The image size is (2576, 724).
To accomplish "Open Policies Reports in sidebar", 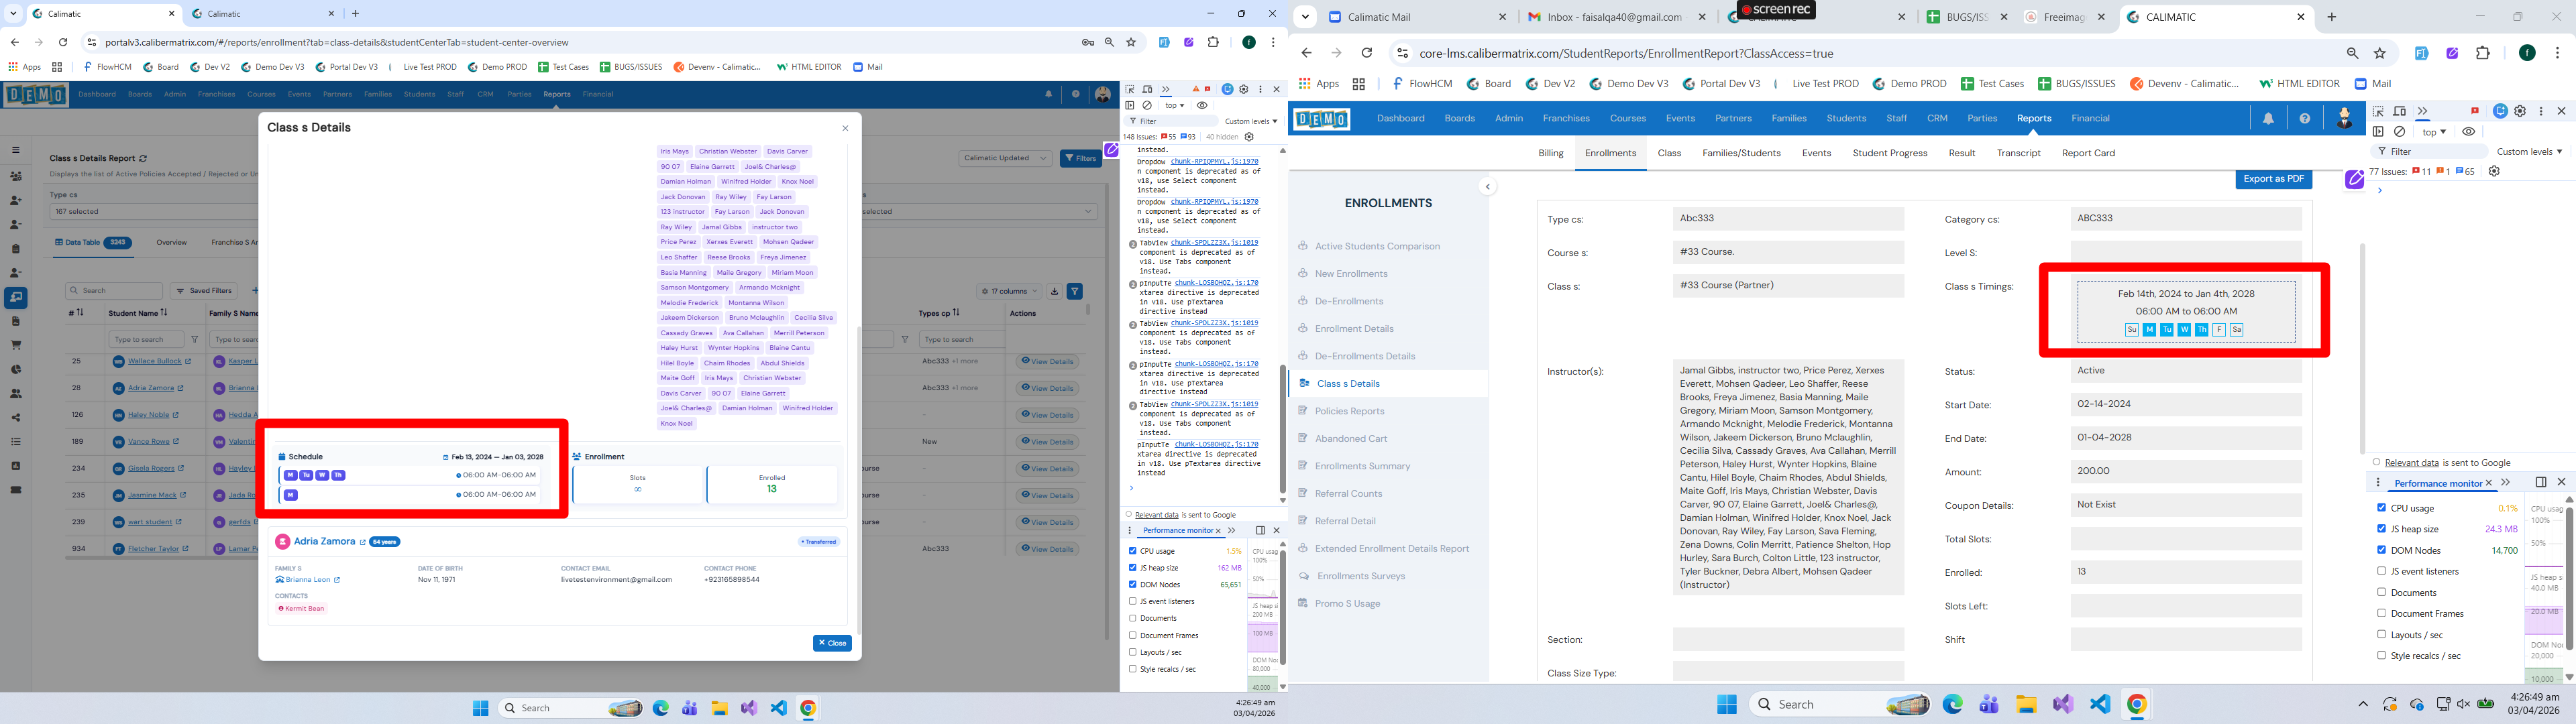I will pos(1349,411).
